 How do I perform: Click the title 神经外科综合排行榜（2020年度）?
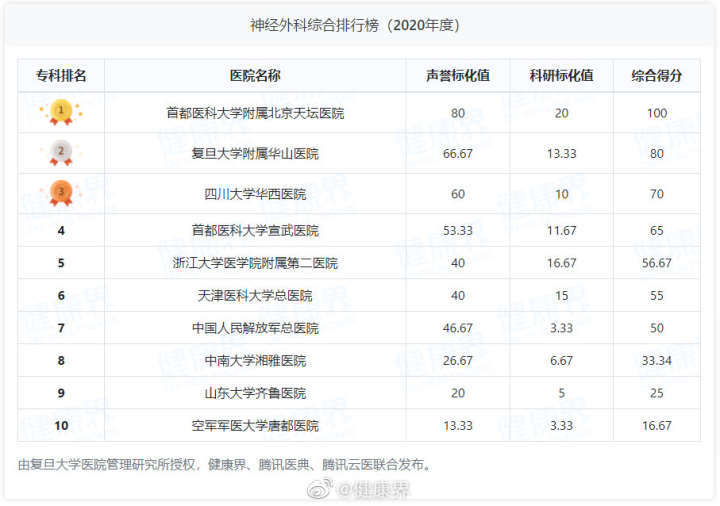[354, 25]
